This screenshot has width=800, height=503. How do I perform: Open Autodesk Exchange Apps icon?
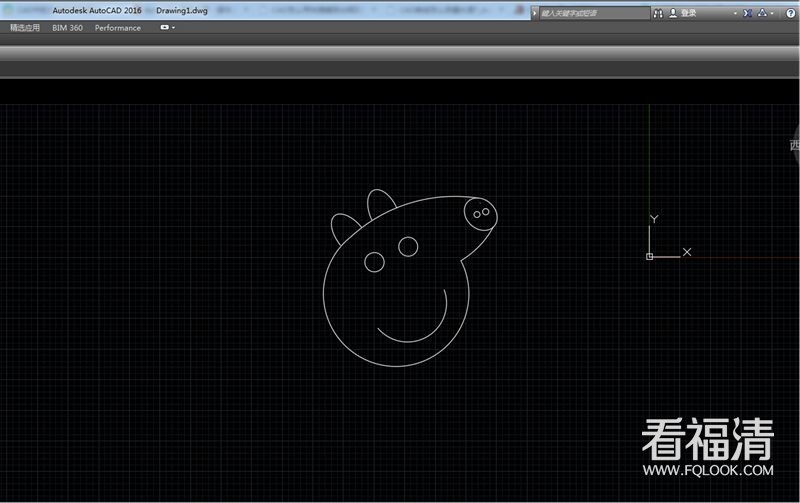747,13
